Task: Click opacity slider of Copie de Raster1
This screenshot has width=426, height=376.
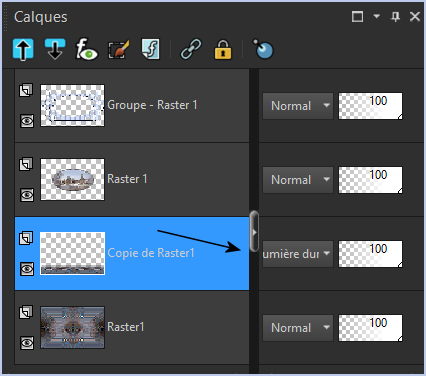Action: [x=370, y=254]
